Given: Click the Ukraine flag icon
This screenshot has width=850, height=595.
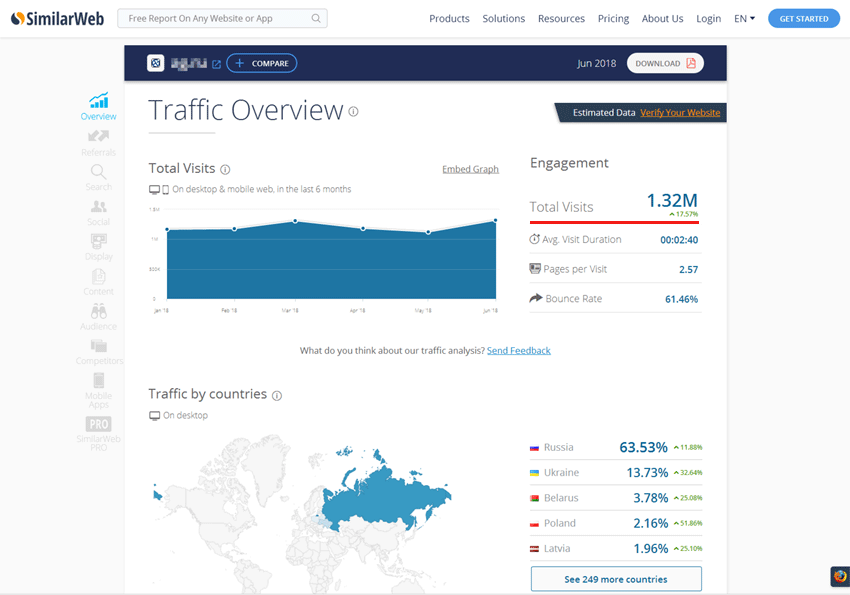Looking at the screenshot, I should tap(534, 473).
